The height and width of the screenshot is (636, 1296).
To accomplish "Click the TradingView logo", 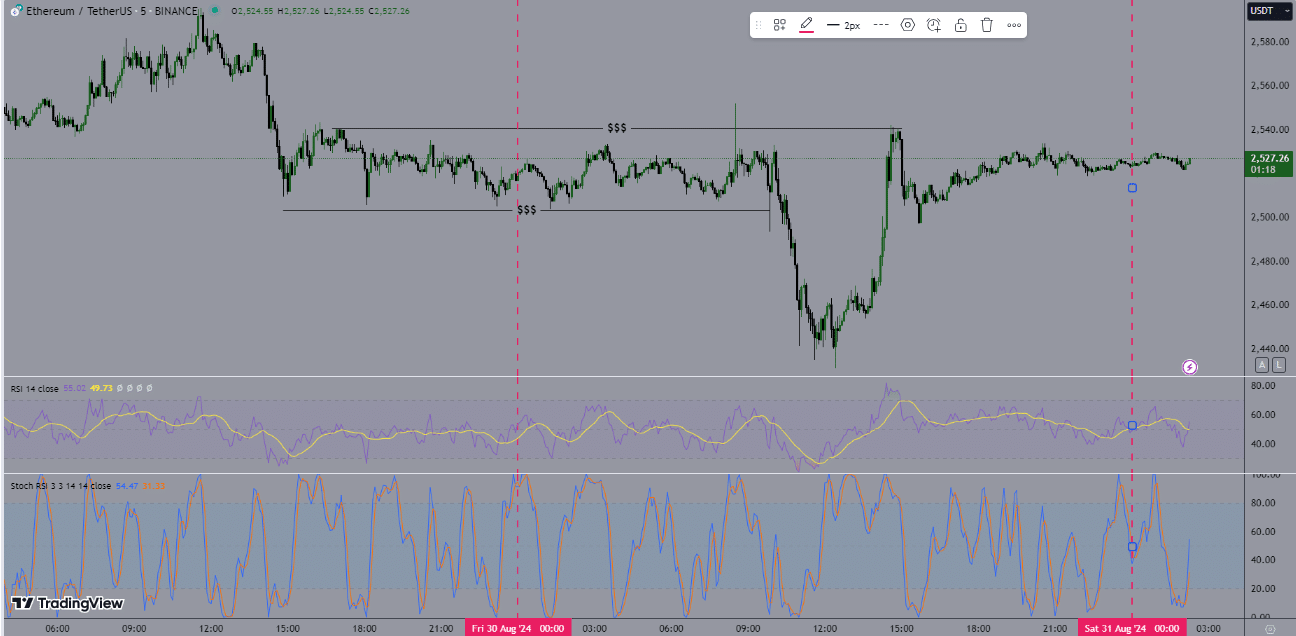I will tap(67, 603).
